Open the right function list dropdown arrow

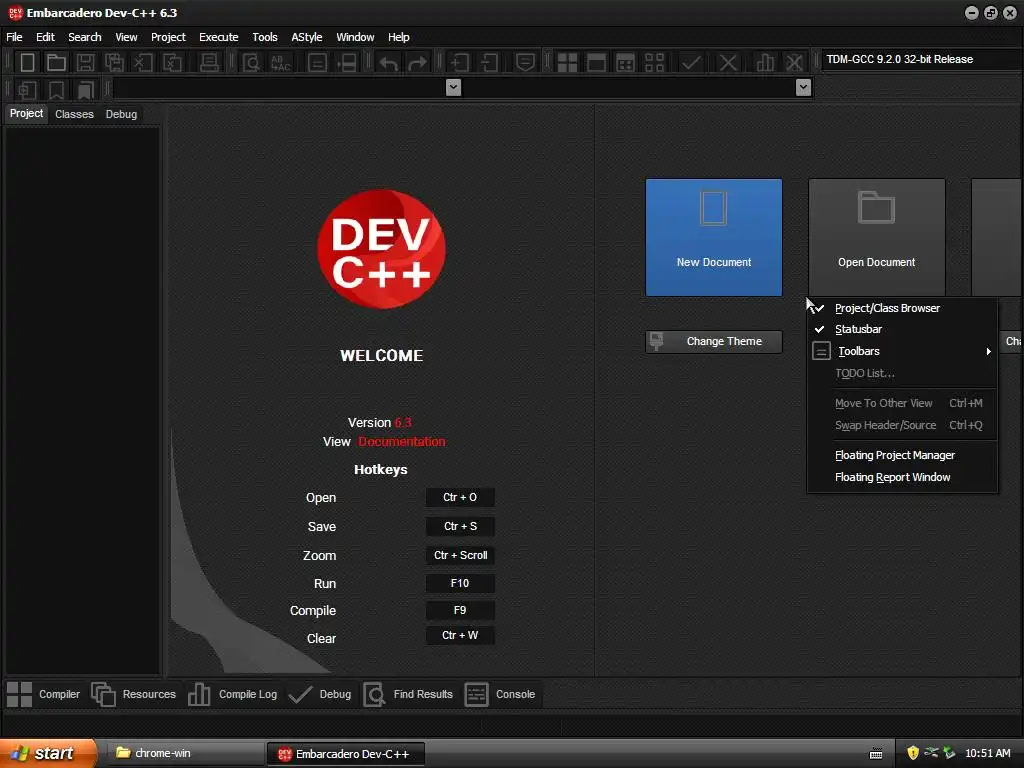(x=803, y=88)
